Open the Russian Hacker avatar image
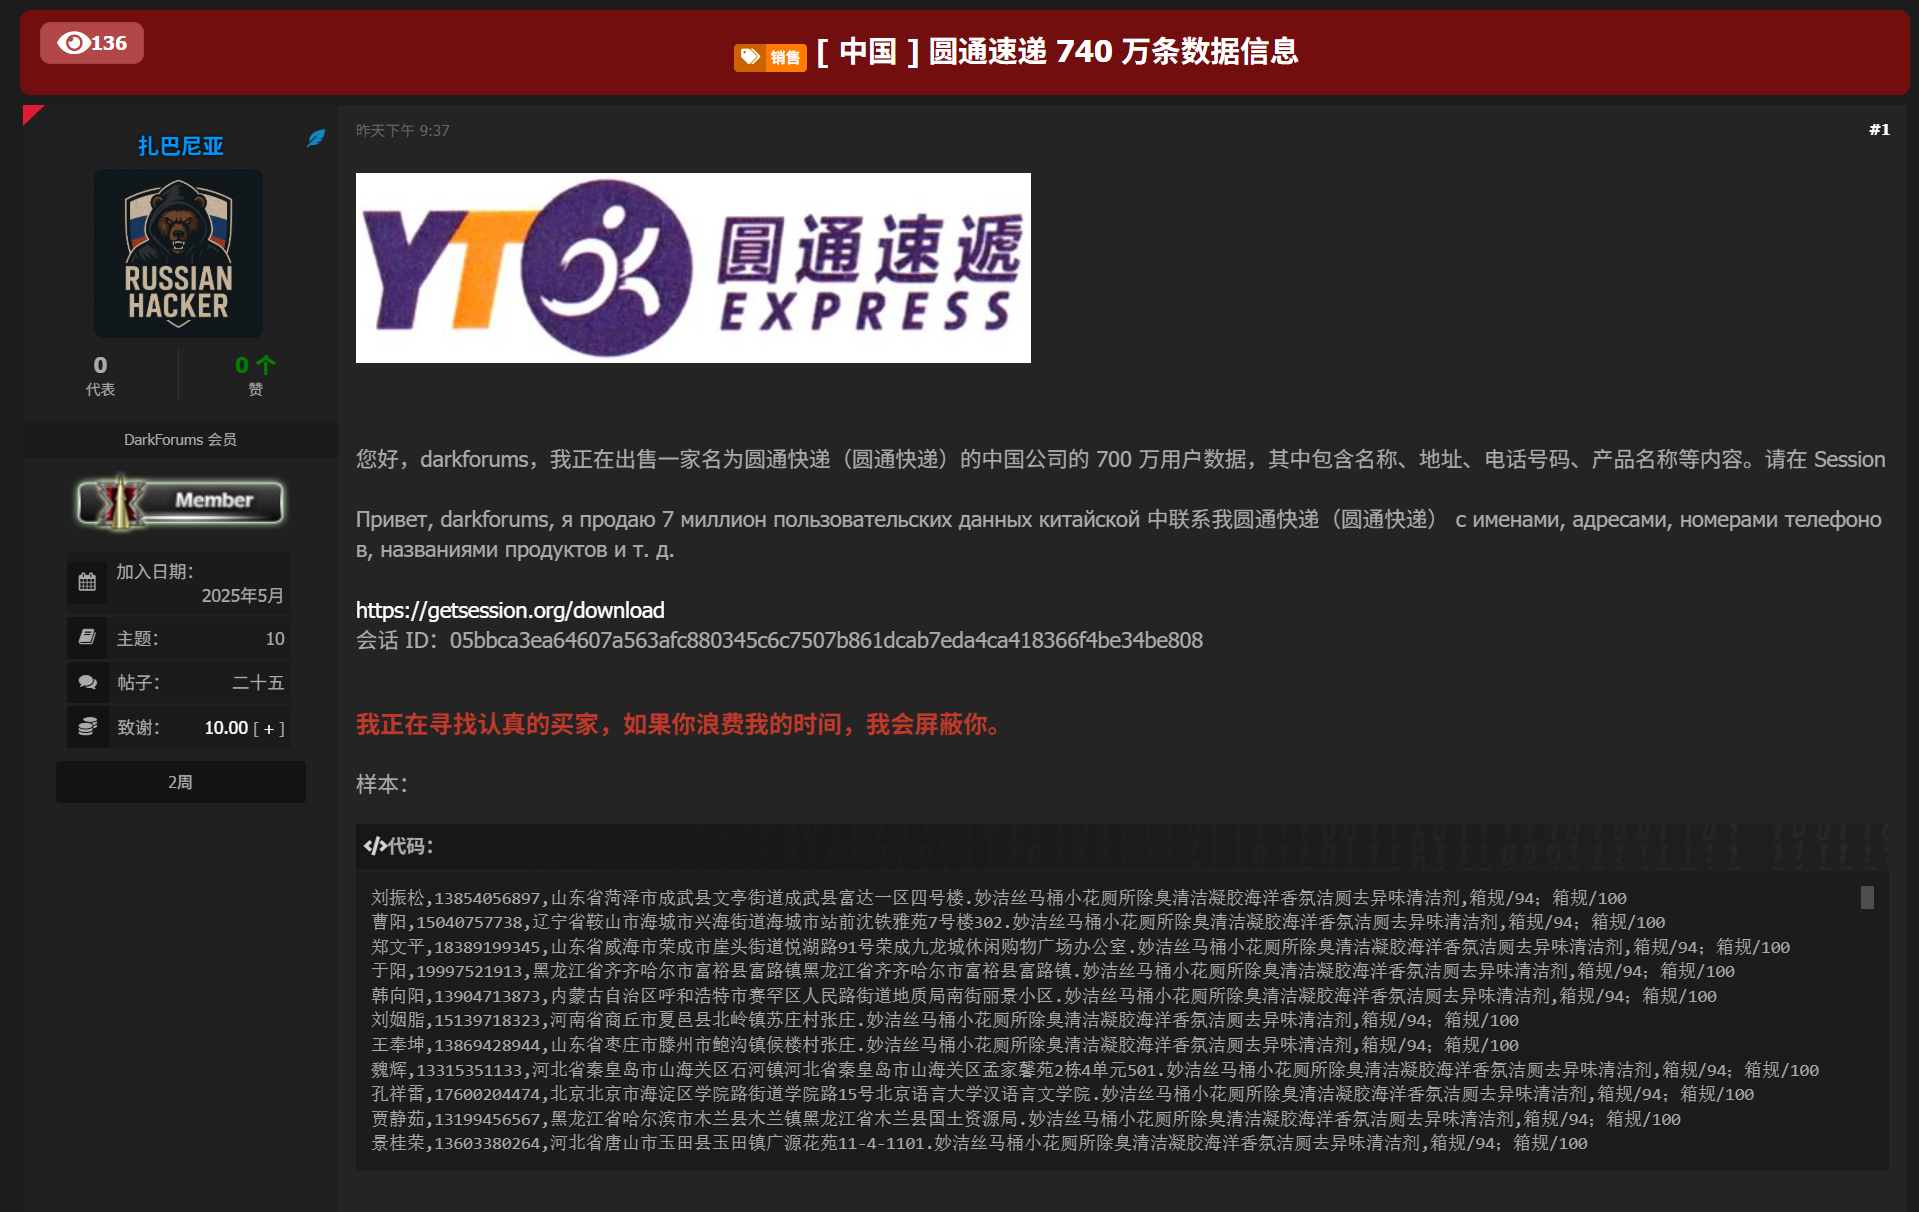Image resolution: width=1919 pixels, height=1212 pixels. pyautogui.click(x=178, y=253)
